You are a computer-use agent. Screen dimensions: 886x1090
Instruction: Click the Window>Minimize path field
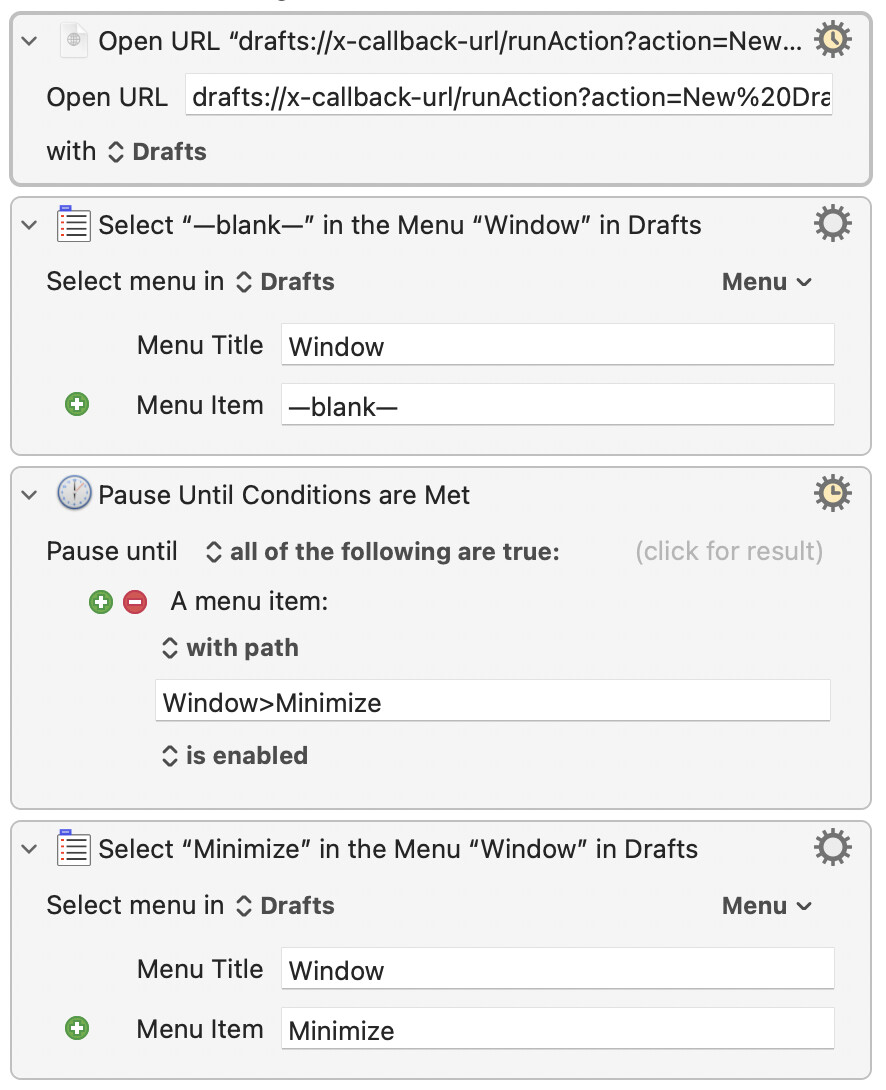(x=492, y=702)
